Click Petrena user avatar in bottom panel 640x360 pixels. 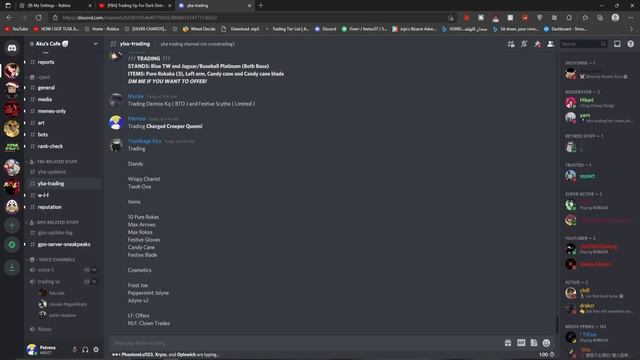pos(32,350)
